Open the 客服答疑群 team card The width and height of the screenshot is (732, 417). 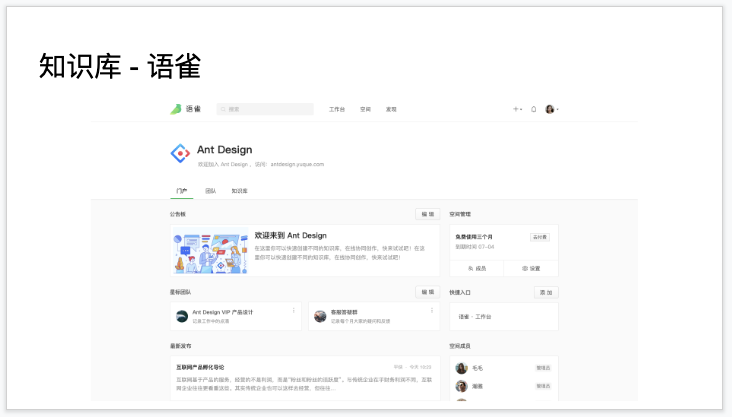pyautogui.click(x=374, y=316)
